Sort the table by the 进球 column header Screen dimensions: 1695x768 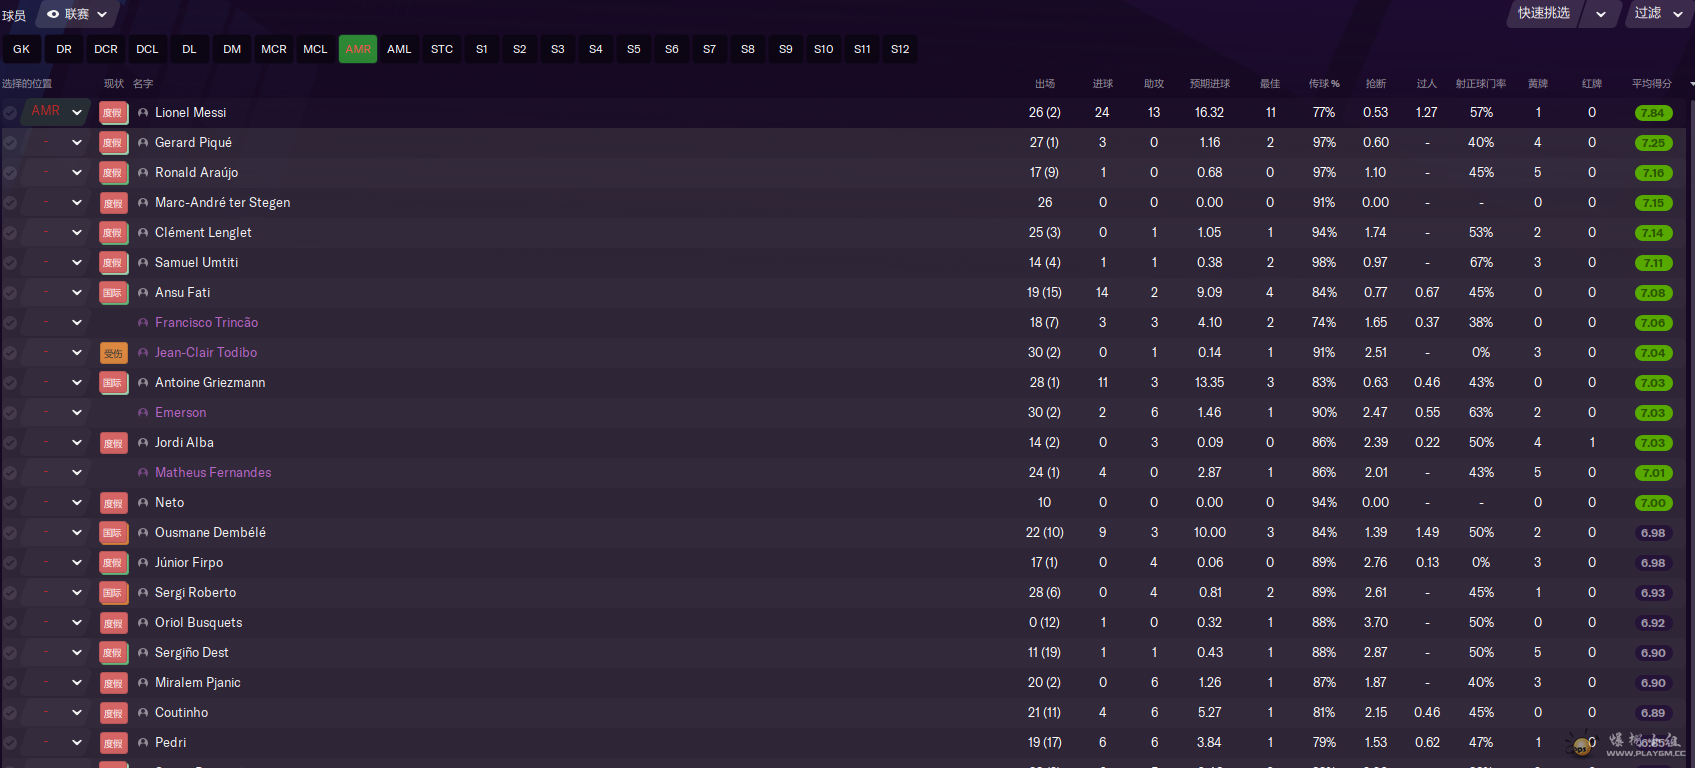[1102, 84]
